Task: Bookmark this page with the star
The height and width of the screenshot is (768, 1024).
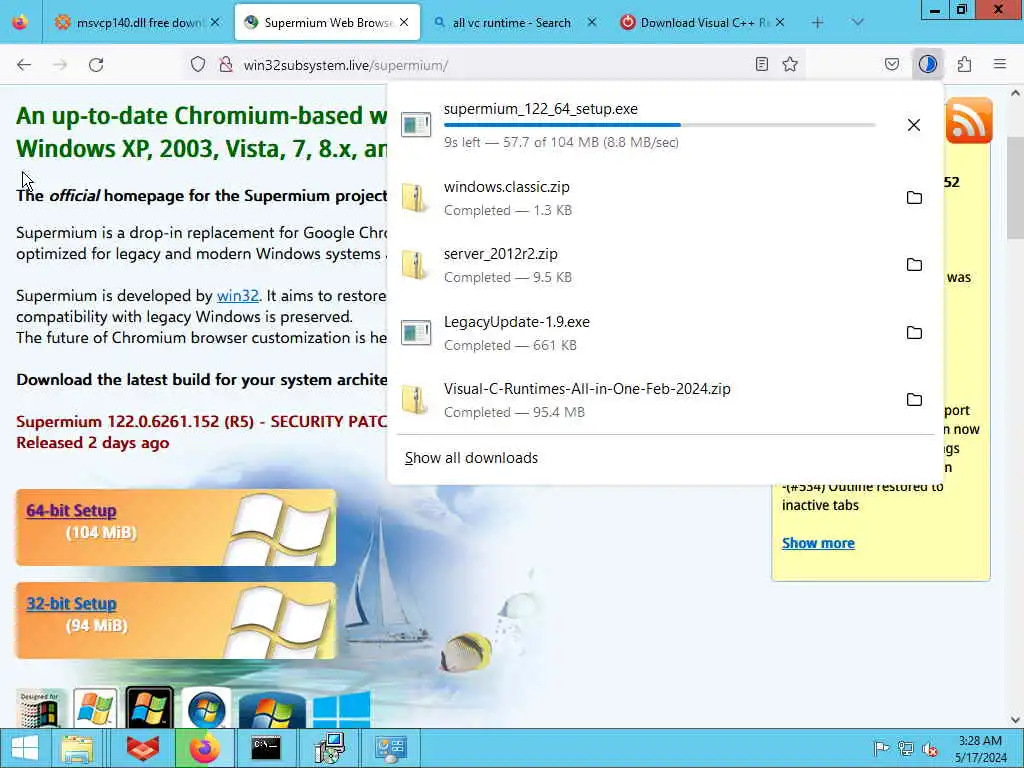Action: coord(790,64)
